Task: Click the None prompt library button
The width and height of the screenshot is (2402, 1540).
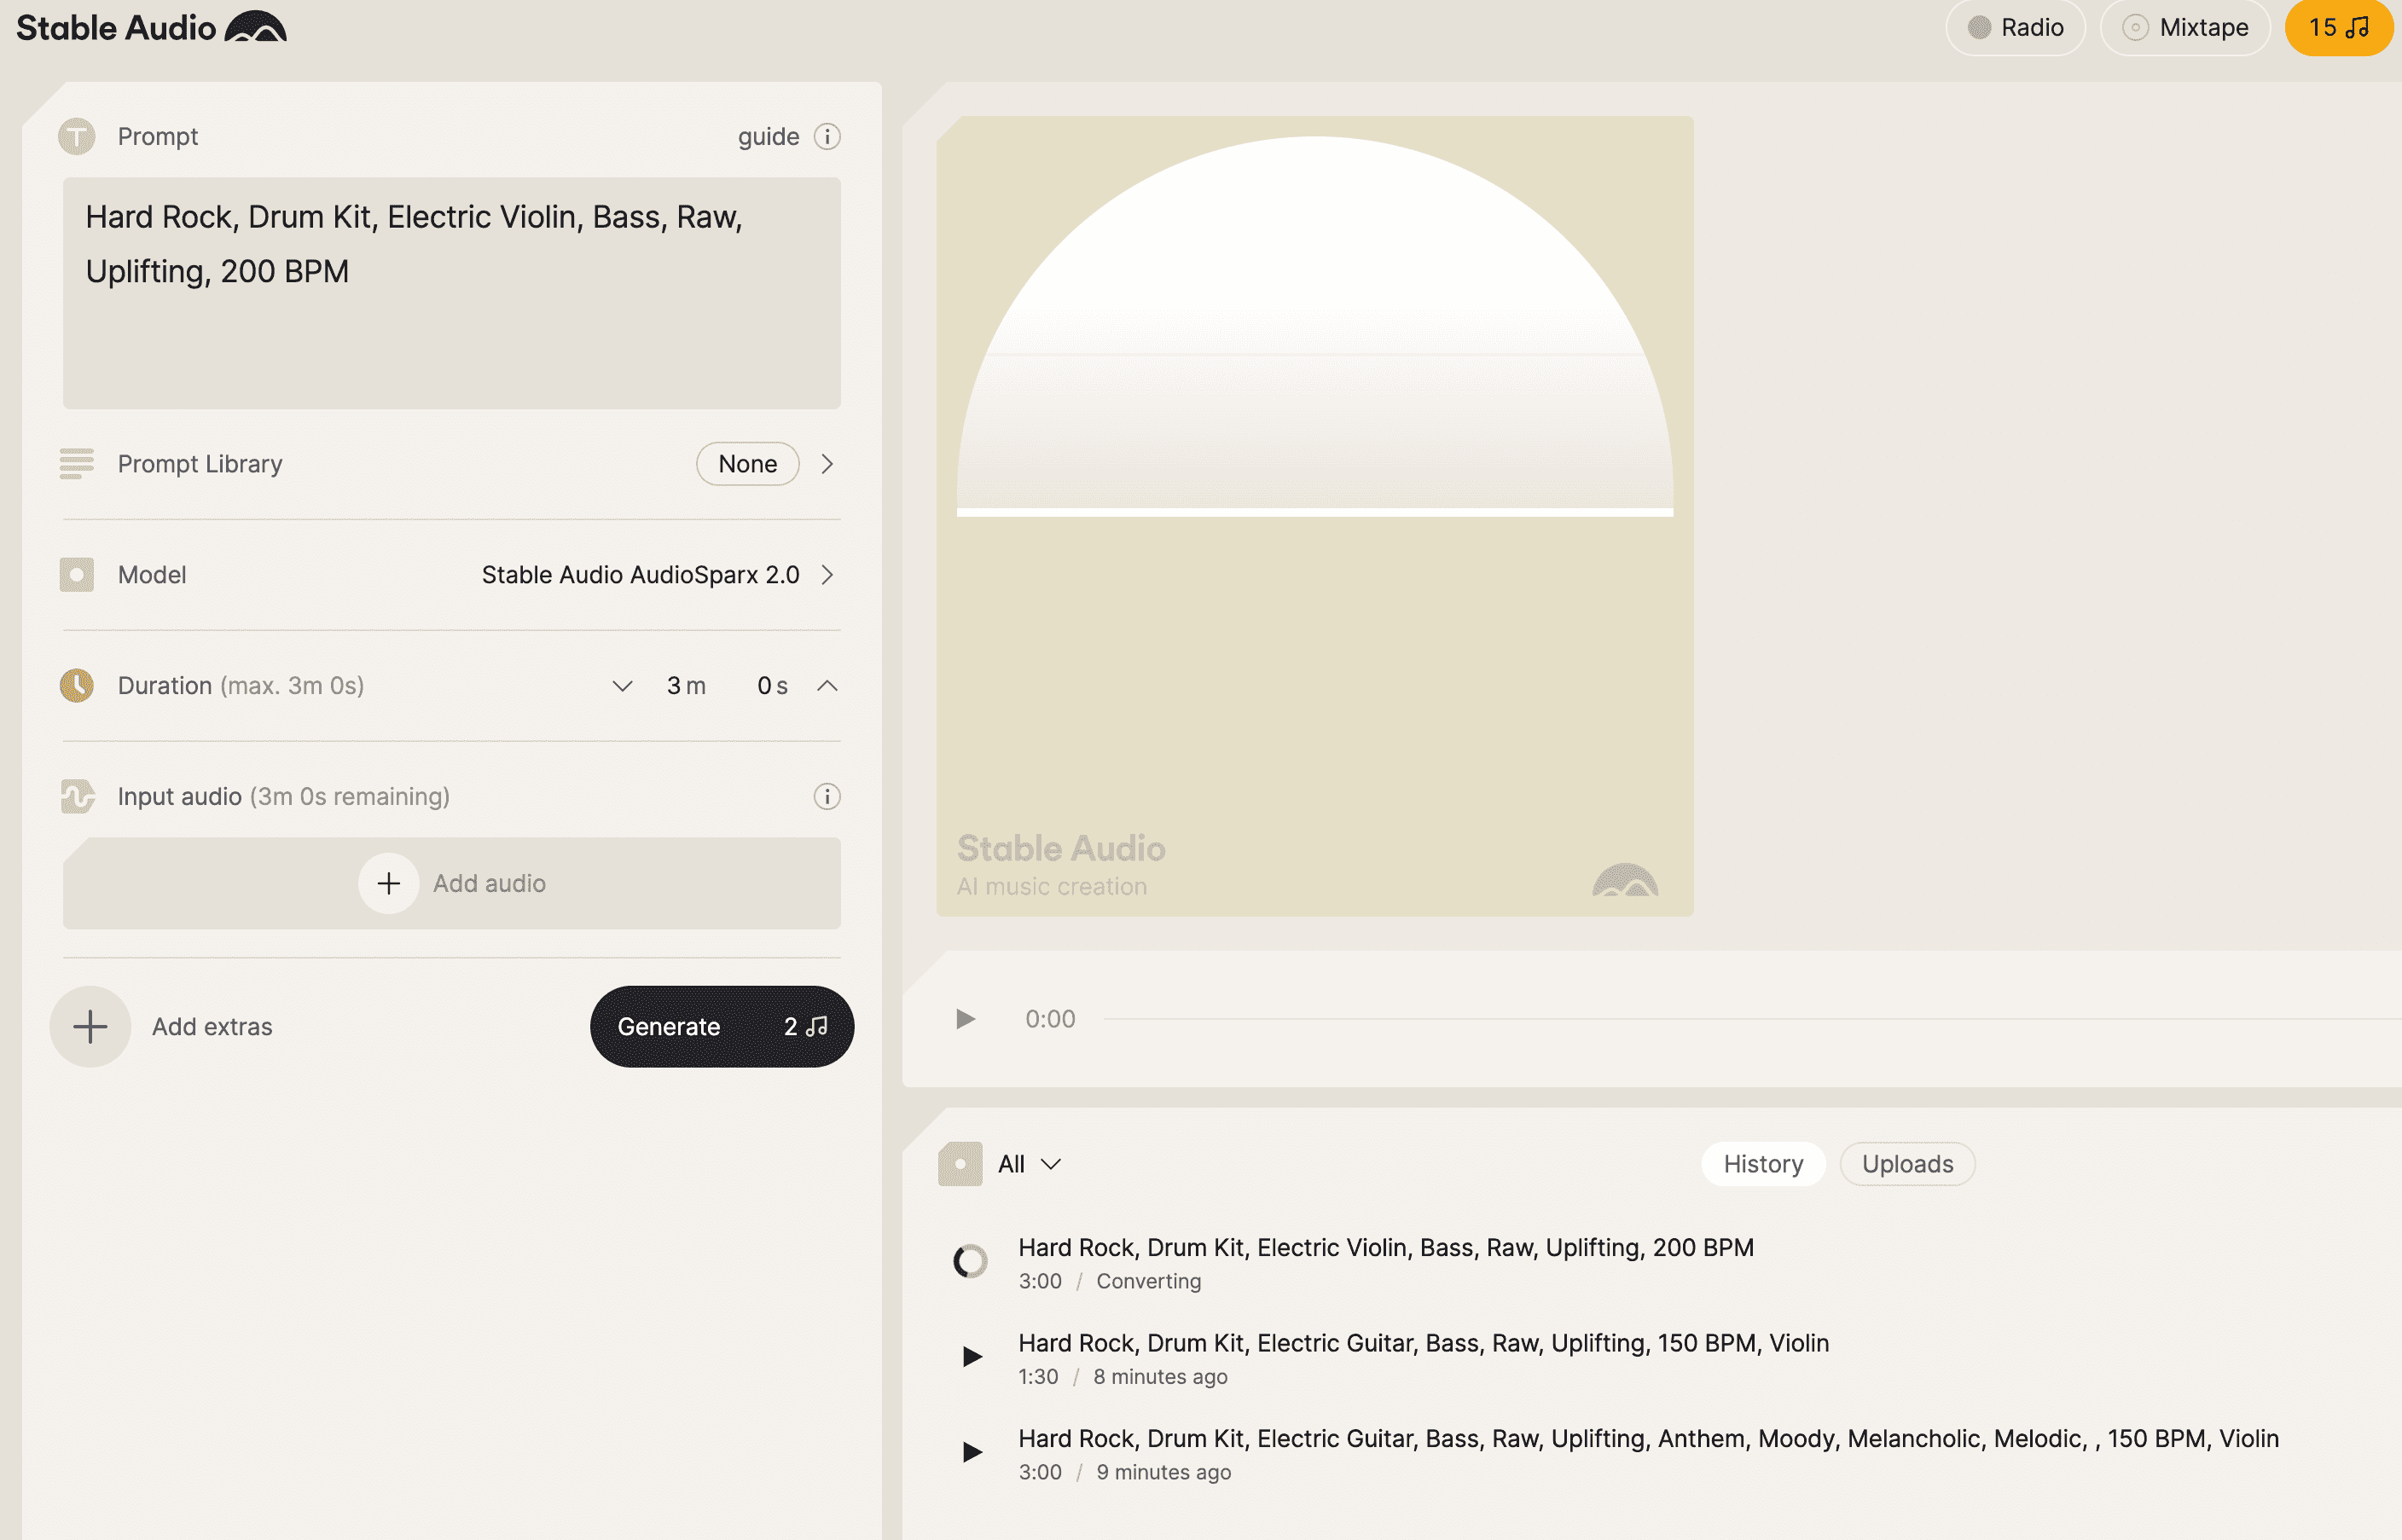Action: [747, 464]
